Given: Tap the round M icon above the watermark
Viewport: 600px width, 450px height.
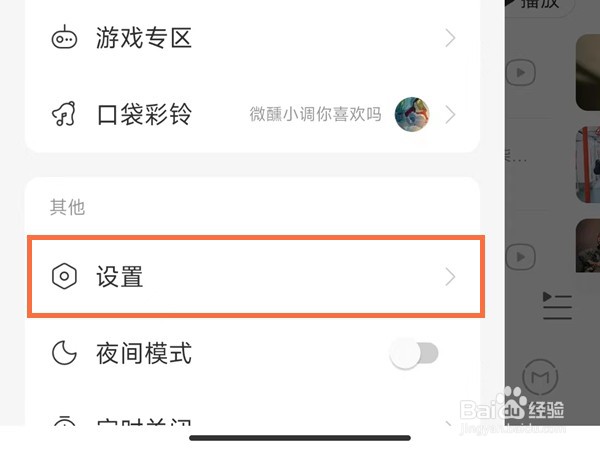Looking at the screenshot, I should pos(540,377).
